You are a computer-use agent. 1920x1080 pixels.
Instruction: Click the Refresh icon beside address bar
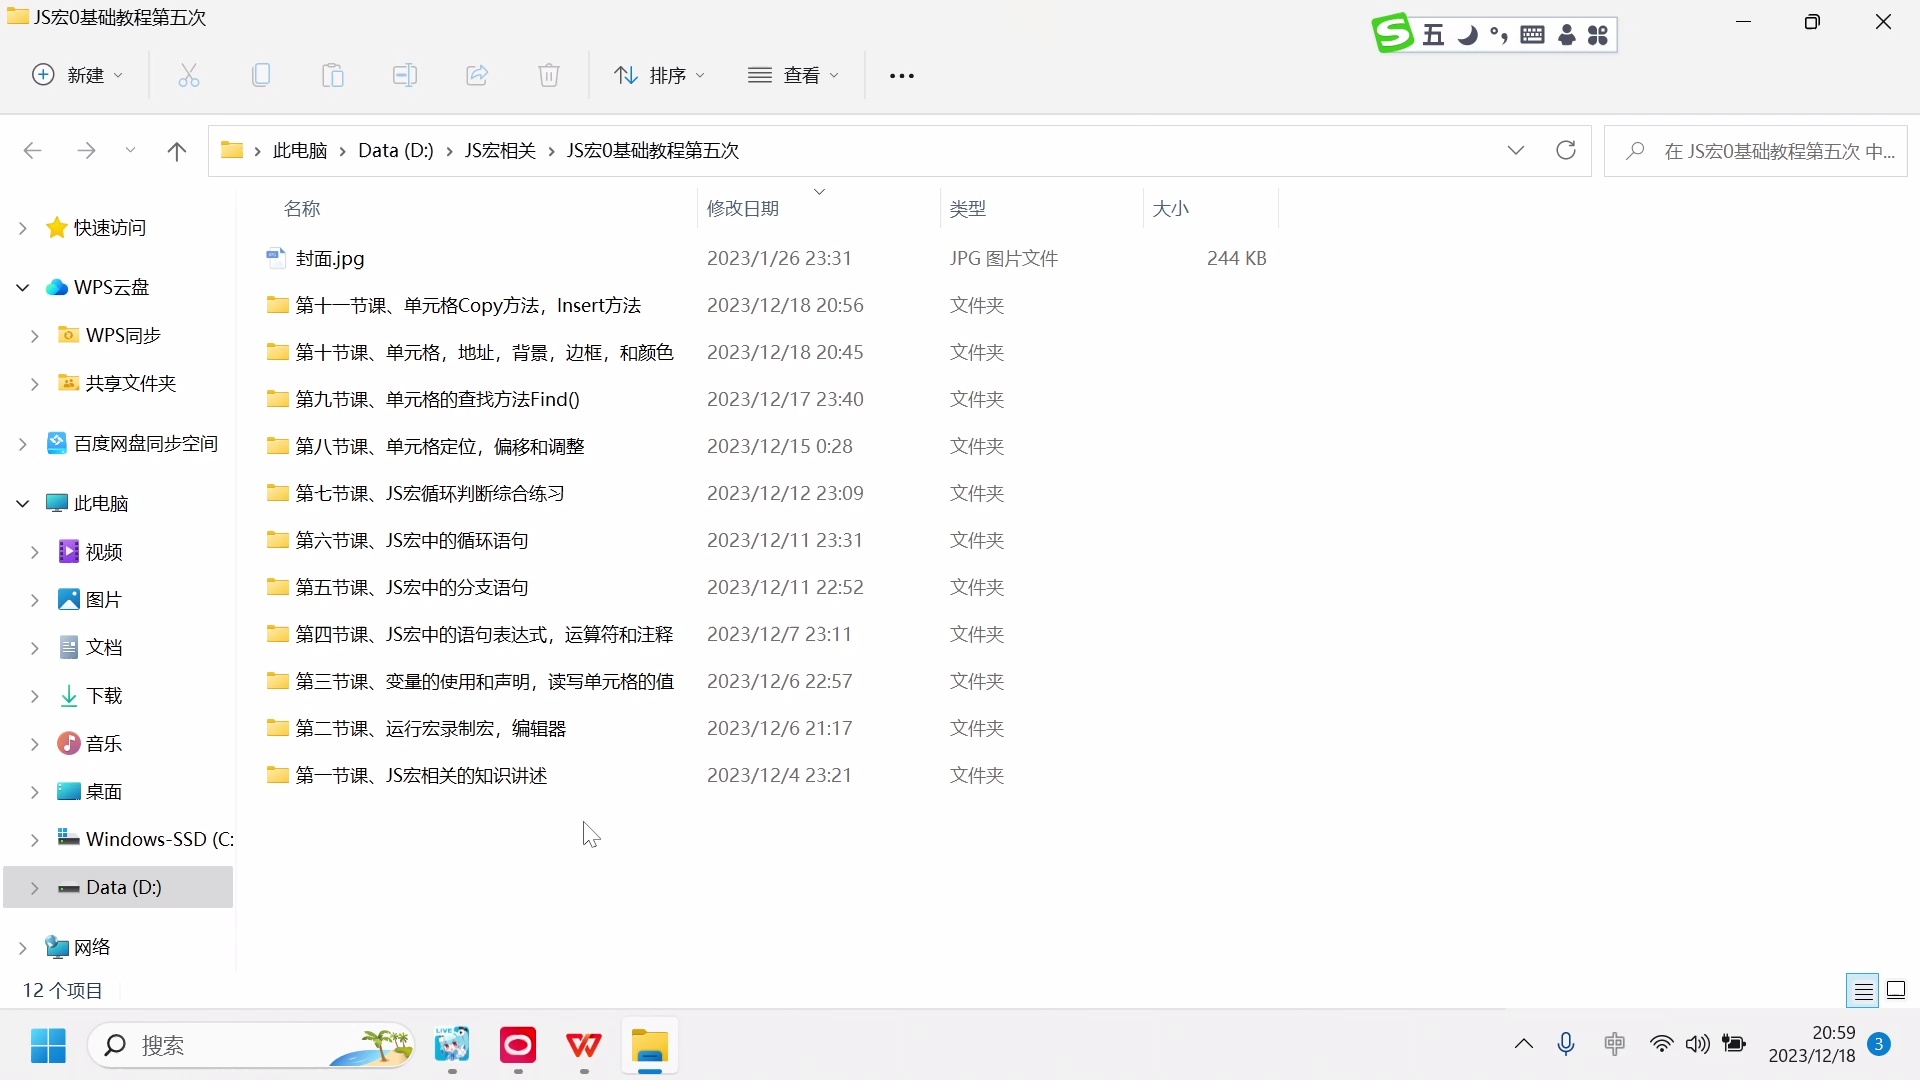(x=1566, y=150)
